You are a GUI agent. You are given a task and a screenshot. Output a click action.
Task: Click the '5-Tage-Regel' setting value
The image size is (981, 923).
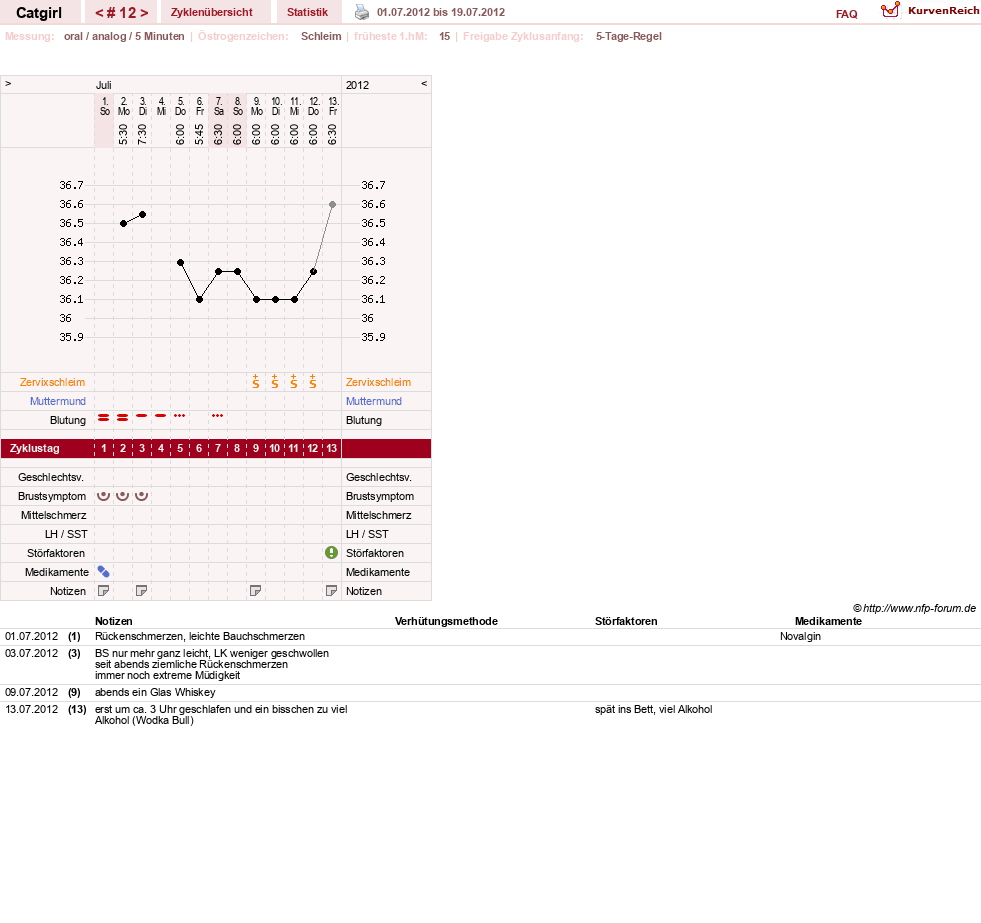(628, 36)
